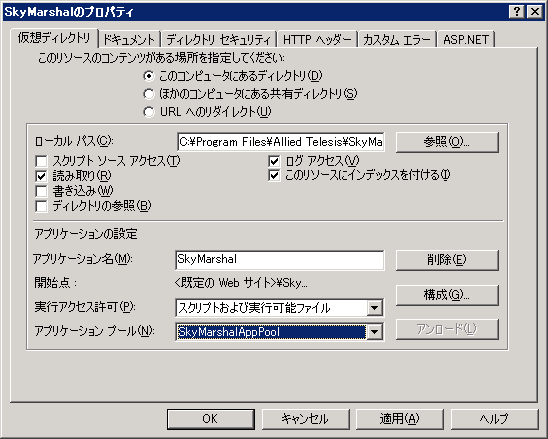Open the ヘルプ button
The height and width of the screenshot is (439, 548).
495,419
